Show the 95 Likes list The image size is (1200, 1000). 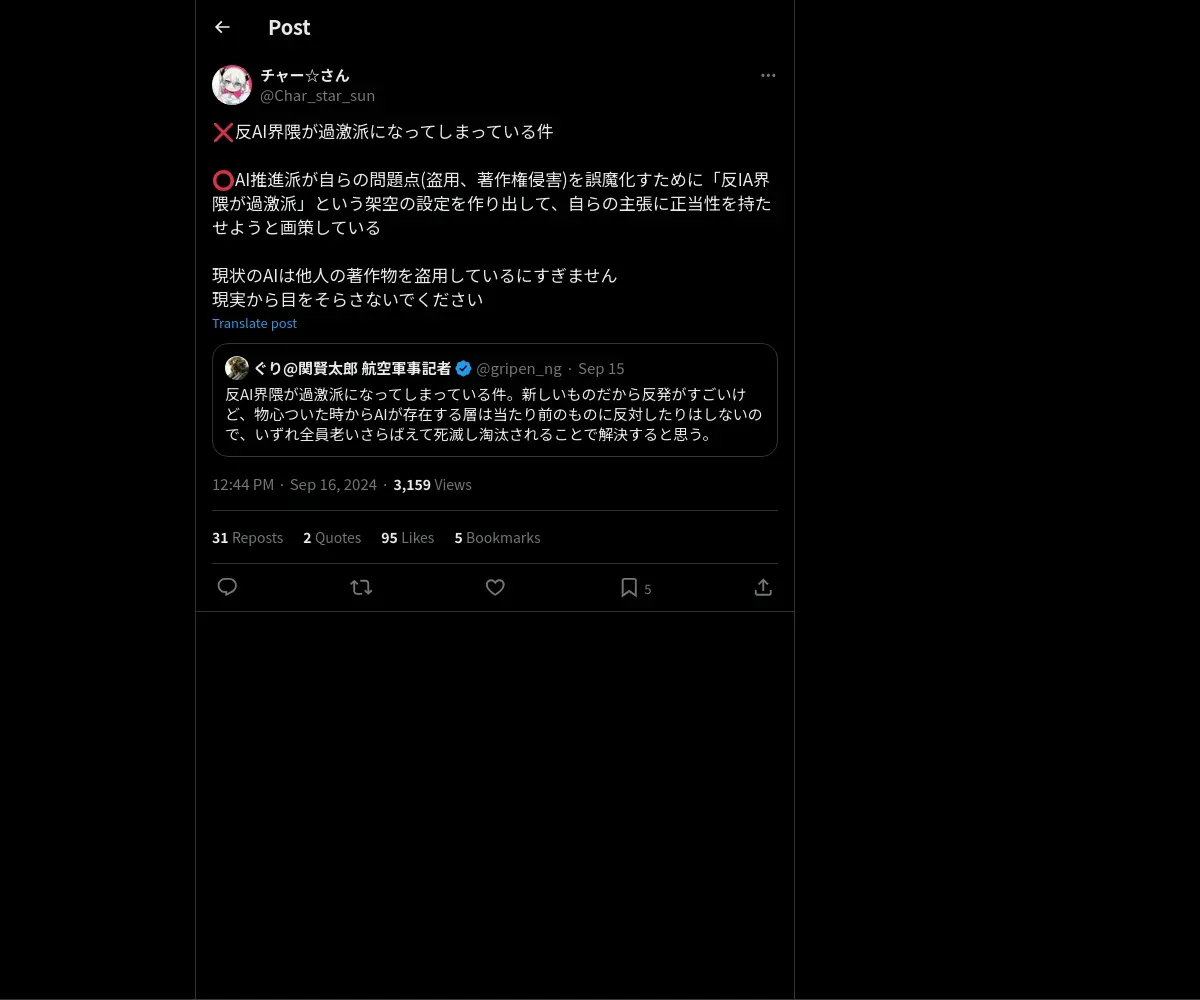[407, 538]
